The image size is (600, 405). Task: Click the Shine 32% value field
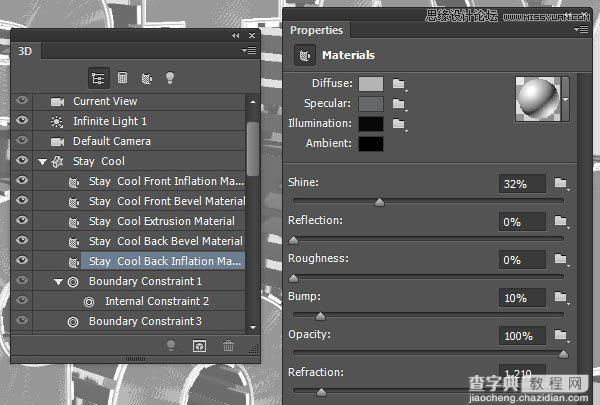tap(522, 184)
